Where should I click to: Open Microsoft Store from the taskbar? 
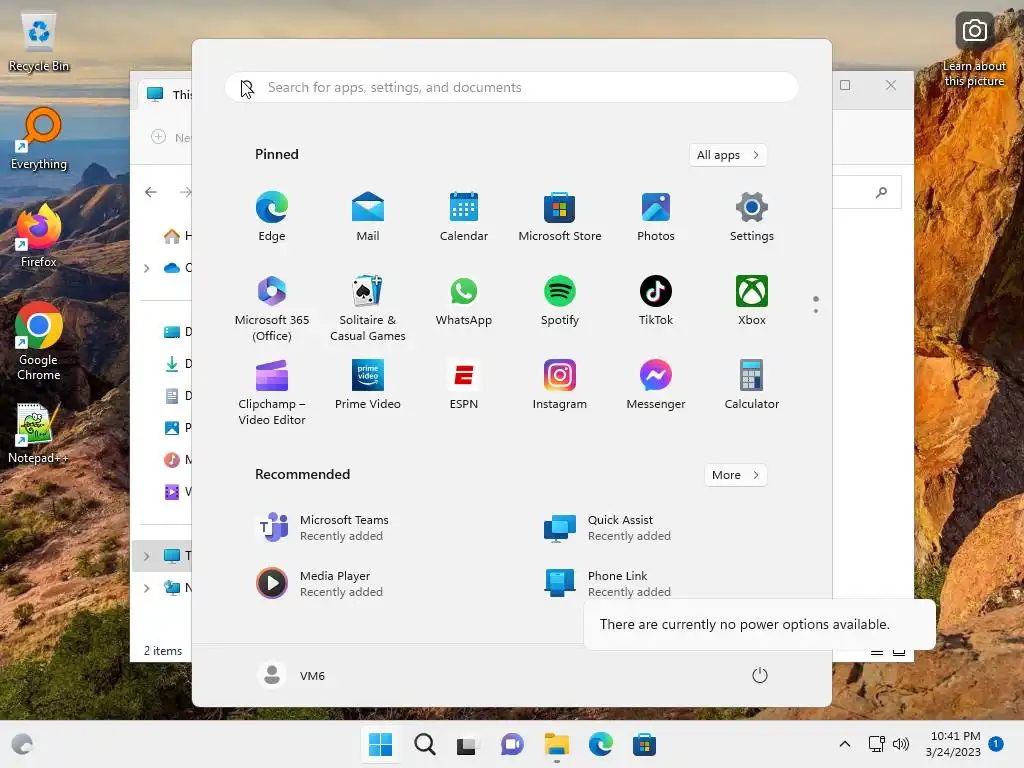tap(644, 744)
